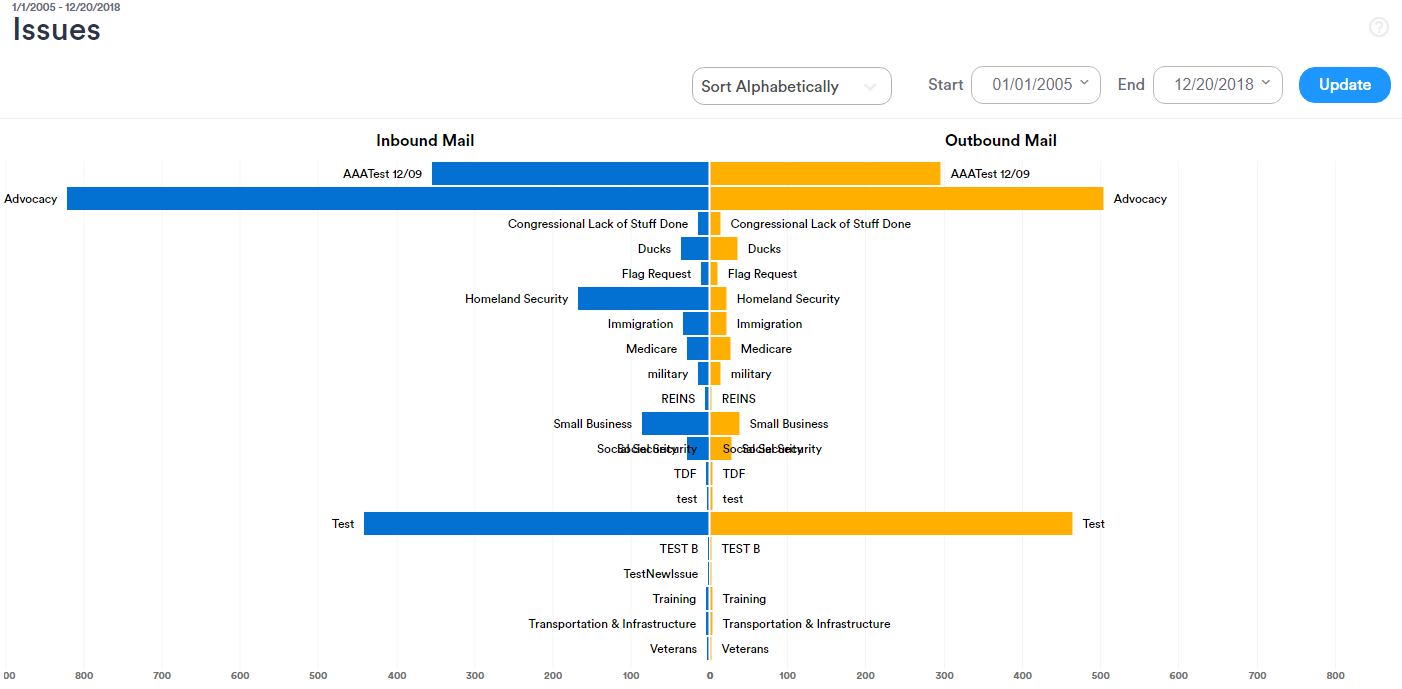This screenshot has height=689, width=1402.
Task: Expand the End date 12/20/2018 picker
Action: (x=1217, y=85)
